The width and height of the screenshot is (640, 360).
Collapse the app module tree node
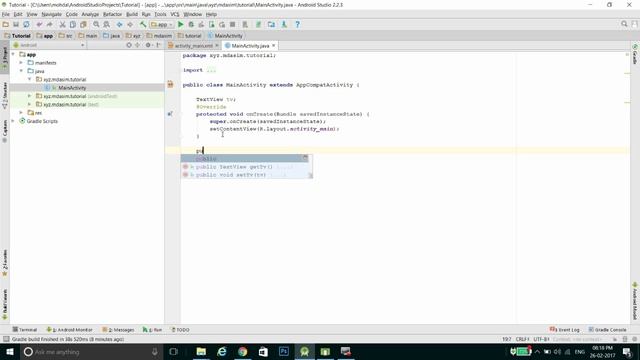pyautogui.click(x=13, y=54)
